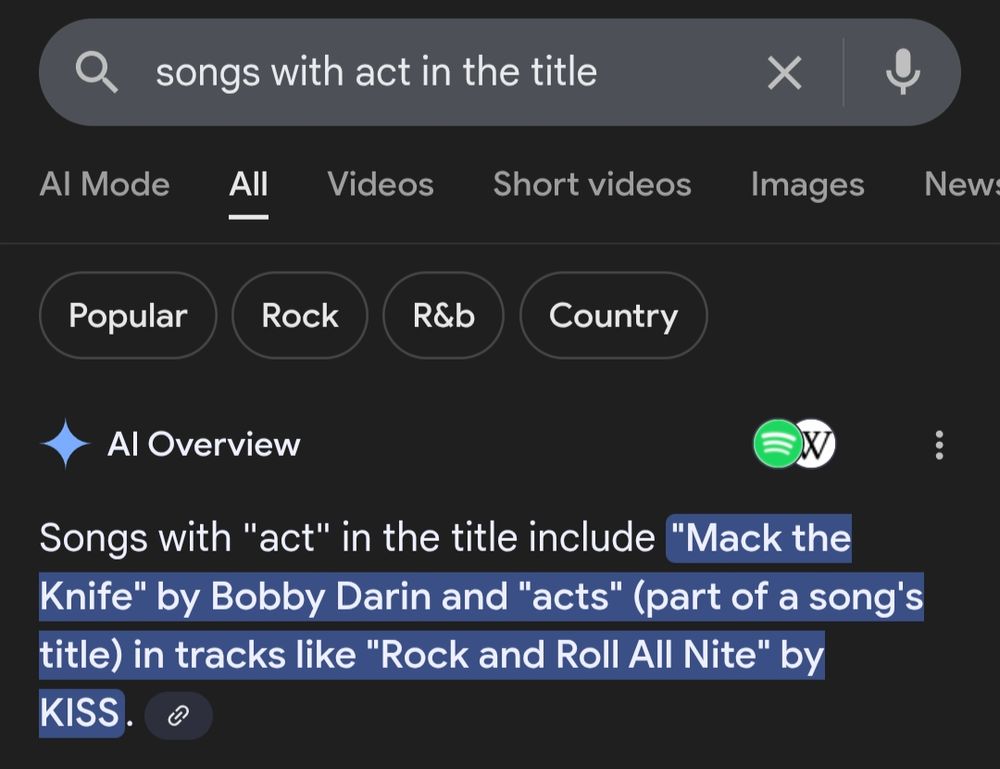Open the AI Overview three-dot menu
1000x769 pixels.
tap(938, 445)
